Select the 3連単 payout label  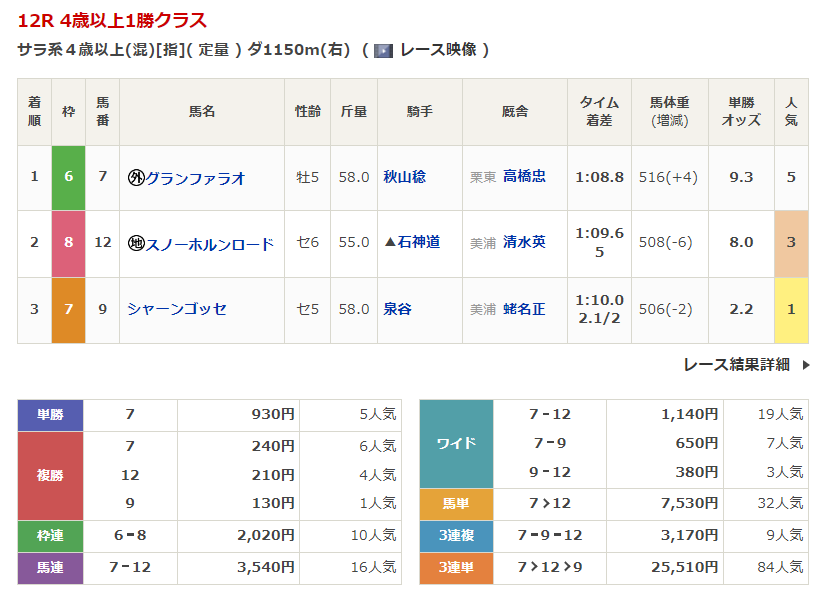(456, 568)
